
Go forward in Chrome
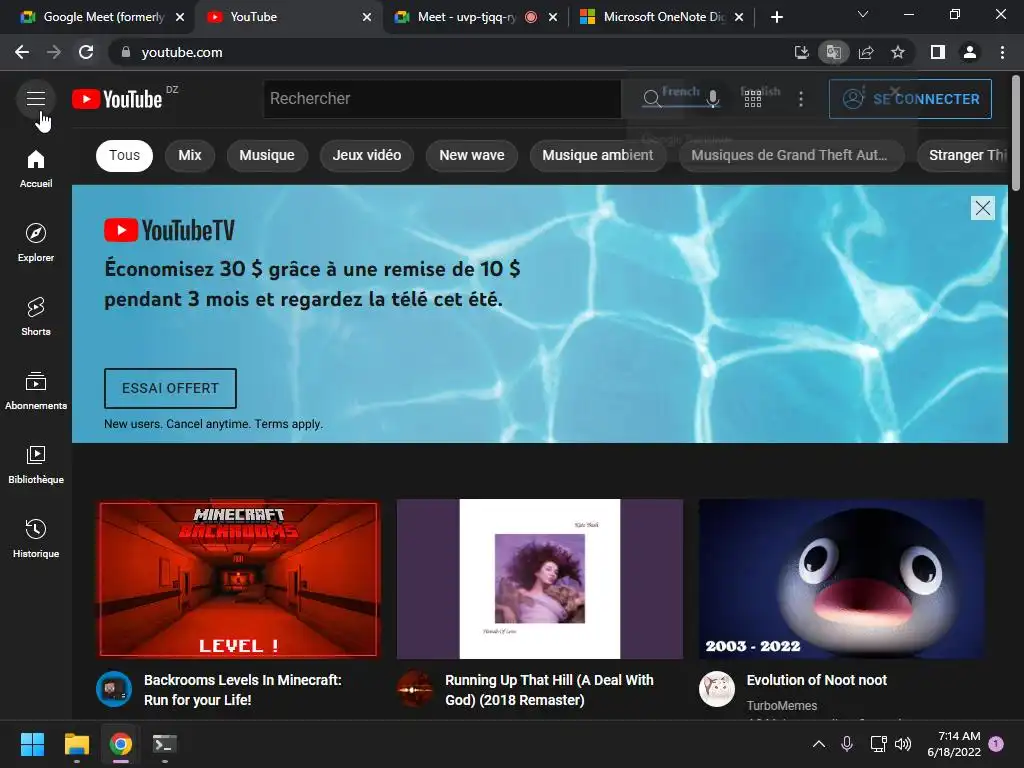pos(54,52)
